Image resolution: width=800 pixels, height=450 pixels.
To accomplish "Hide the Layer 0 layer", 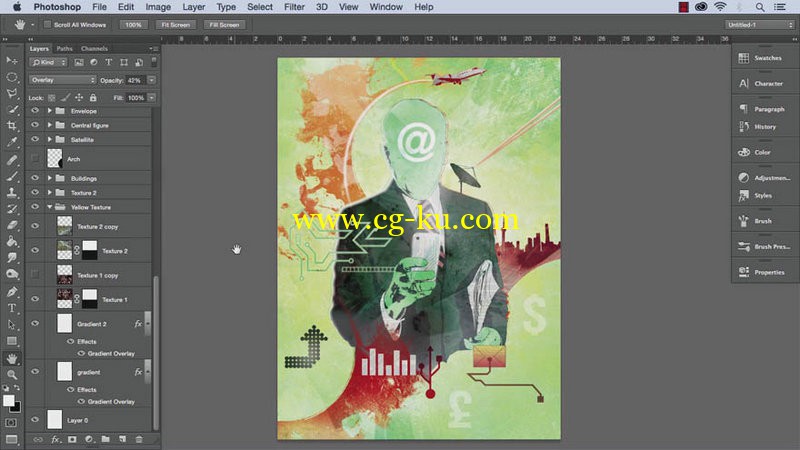I will (x=35, y=420).
